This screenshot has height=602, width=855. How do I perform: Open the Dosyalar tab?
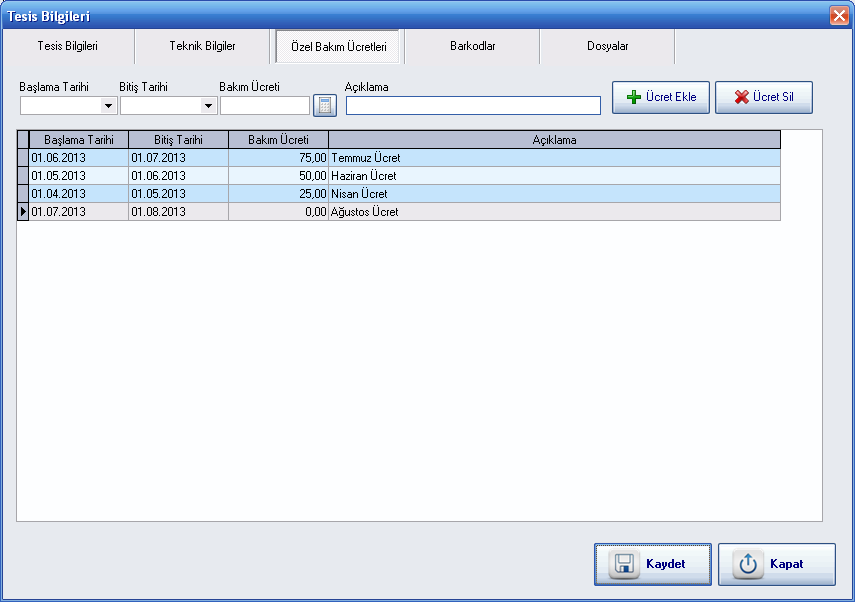607,46
